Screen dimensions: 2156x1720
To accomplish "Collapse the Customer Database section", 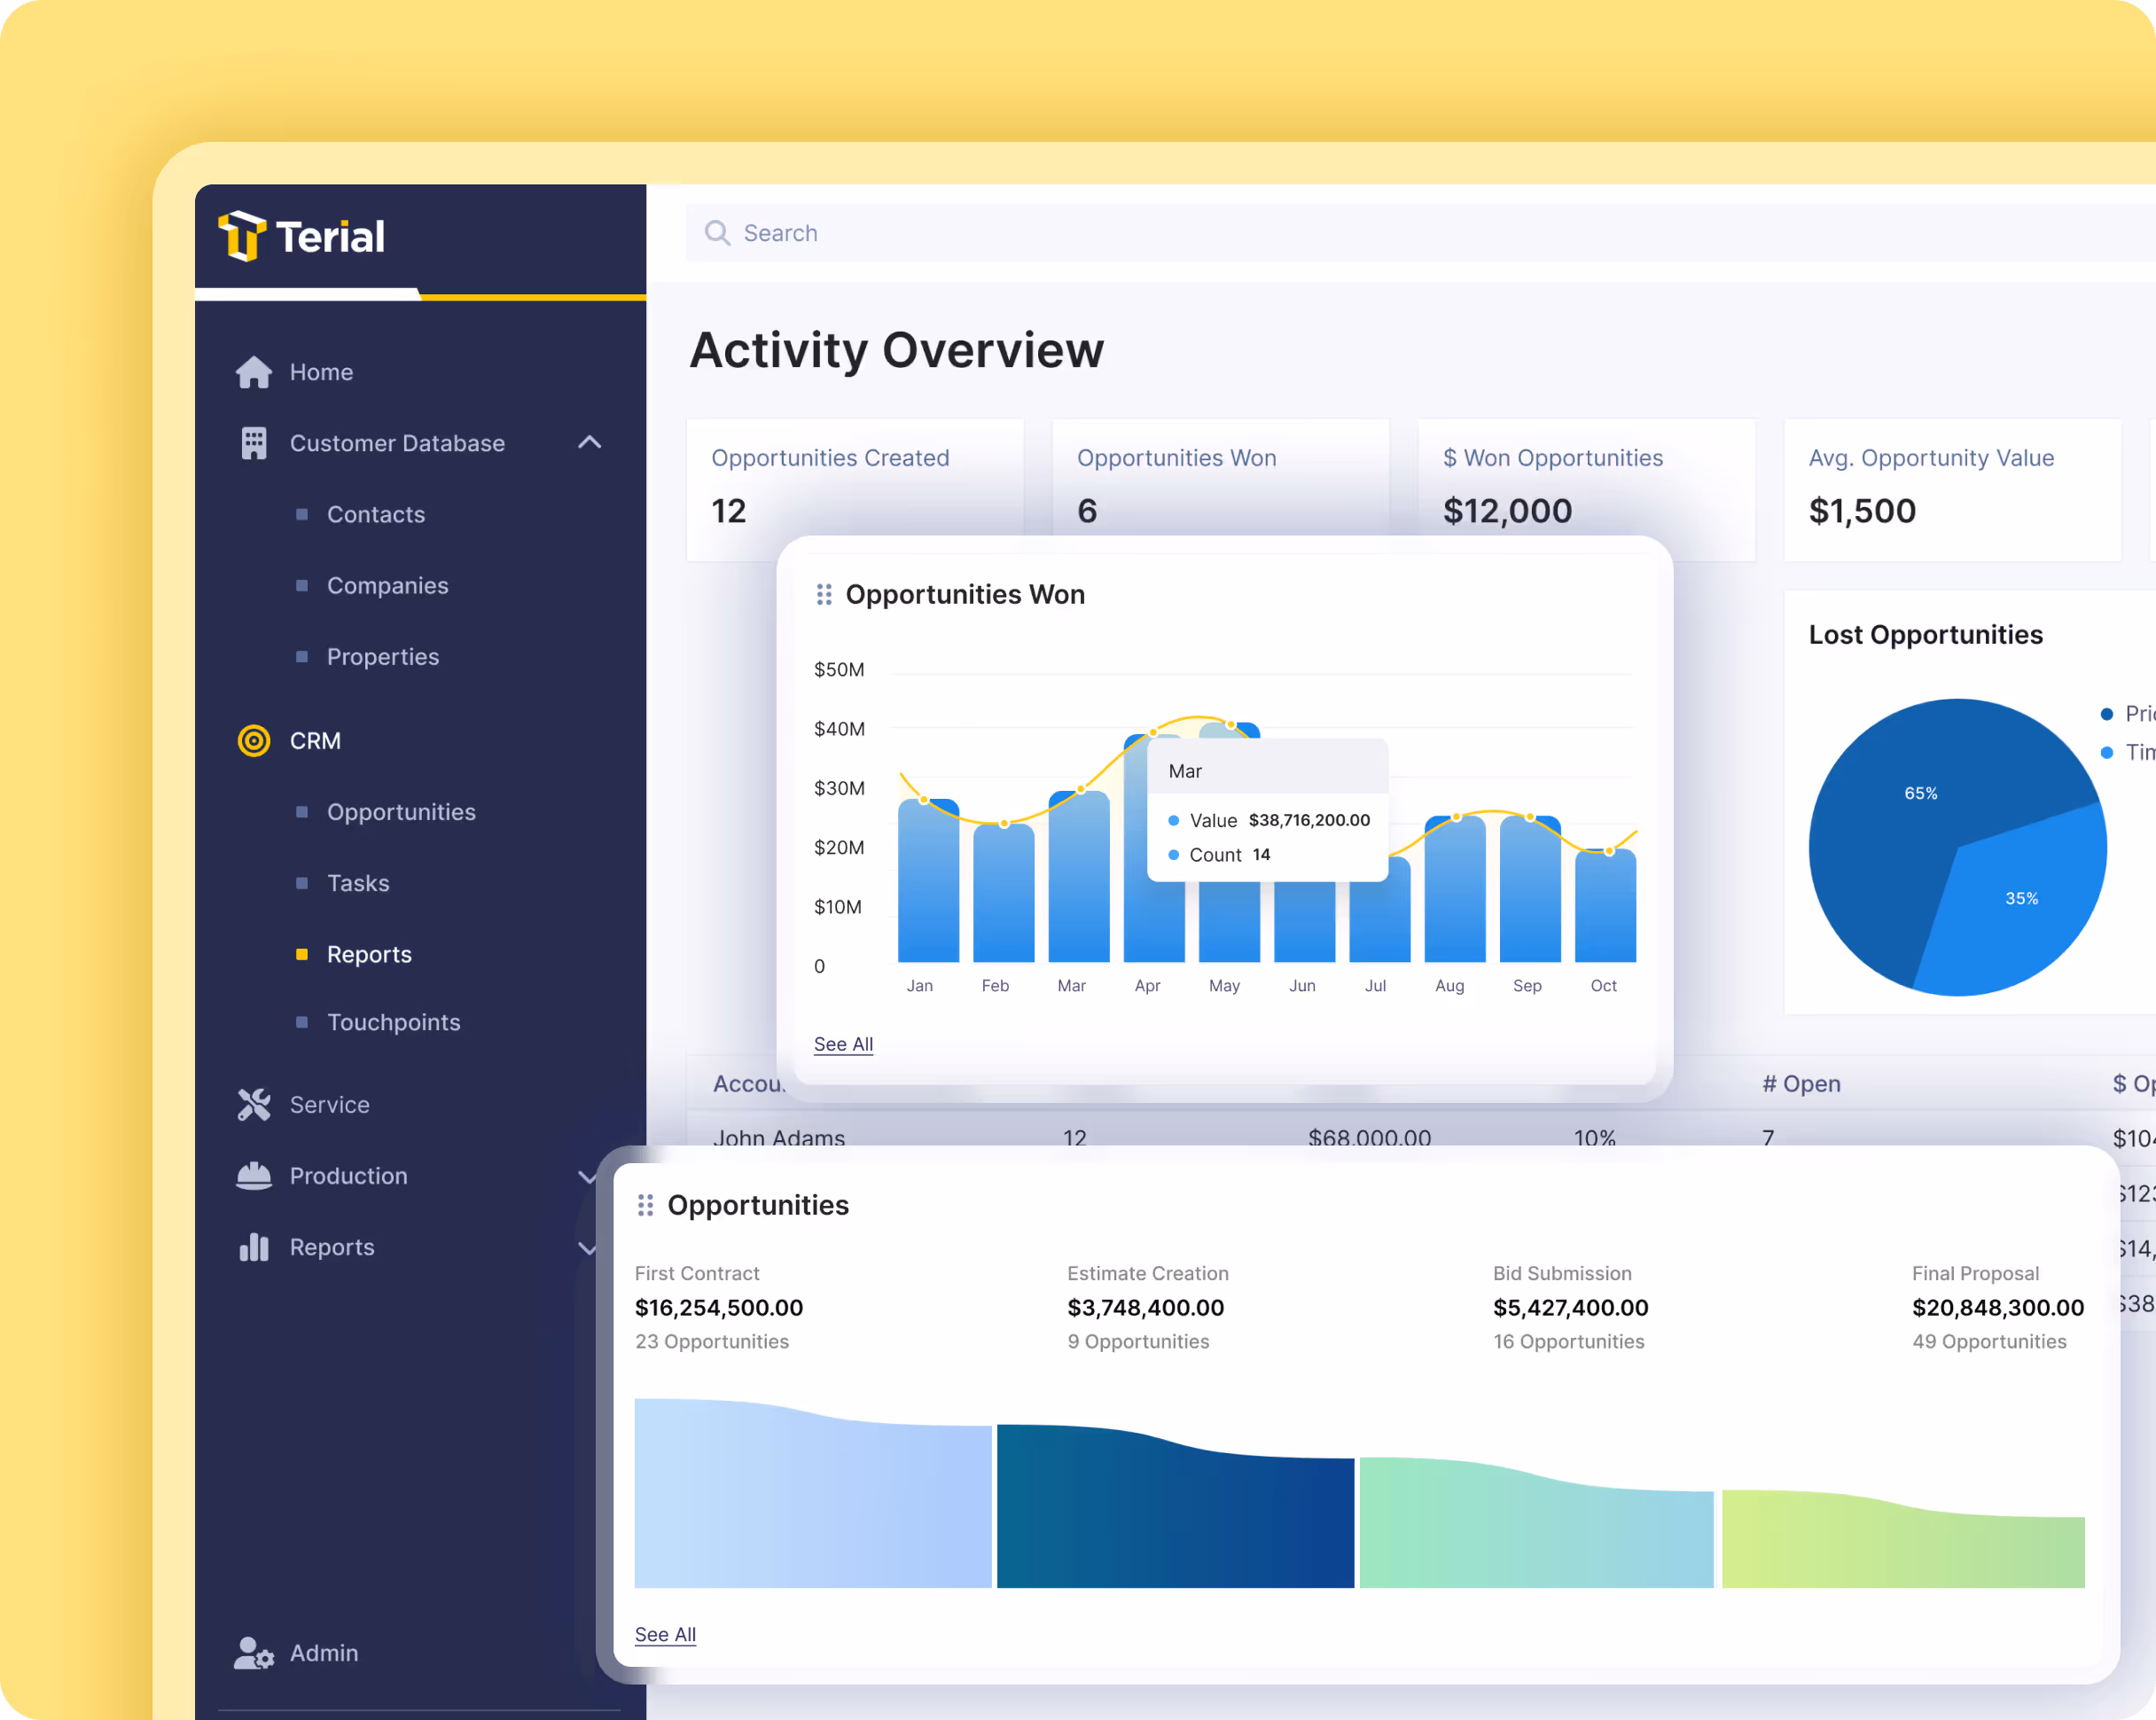I will point(590,442).
